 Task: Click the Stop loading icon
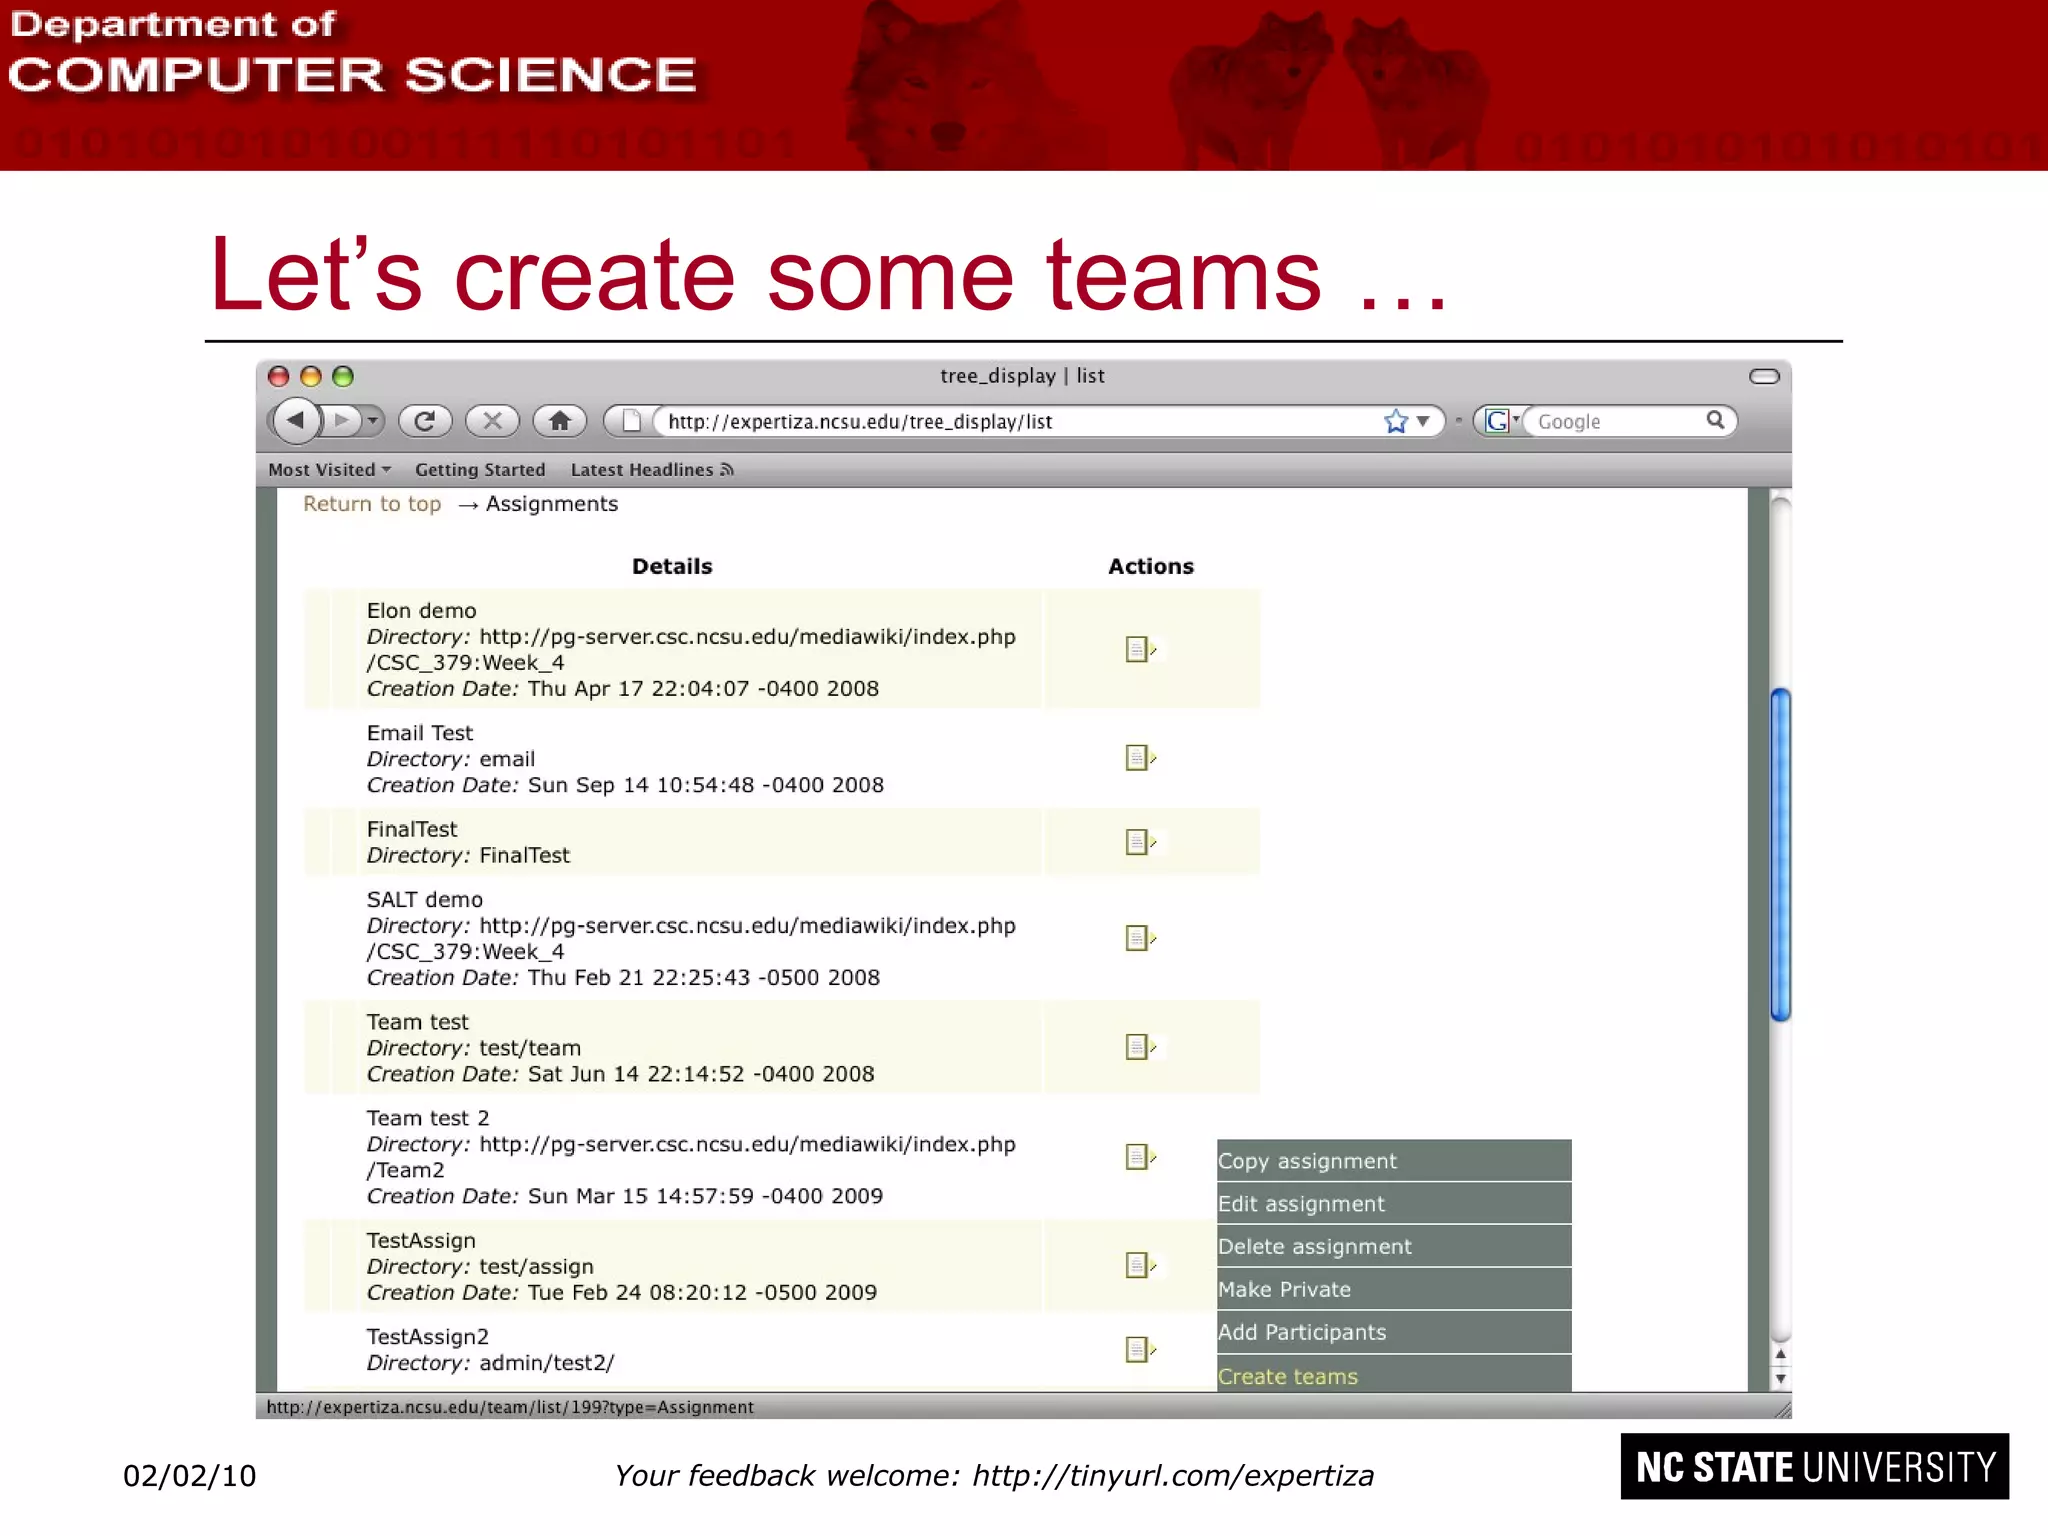(492, 421)
